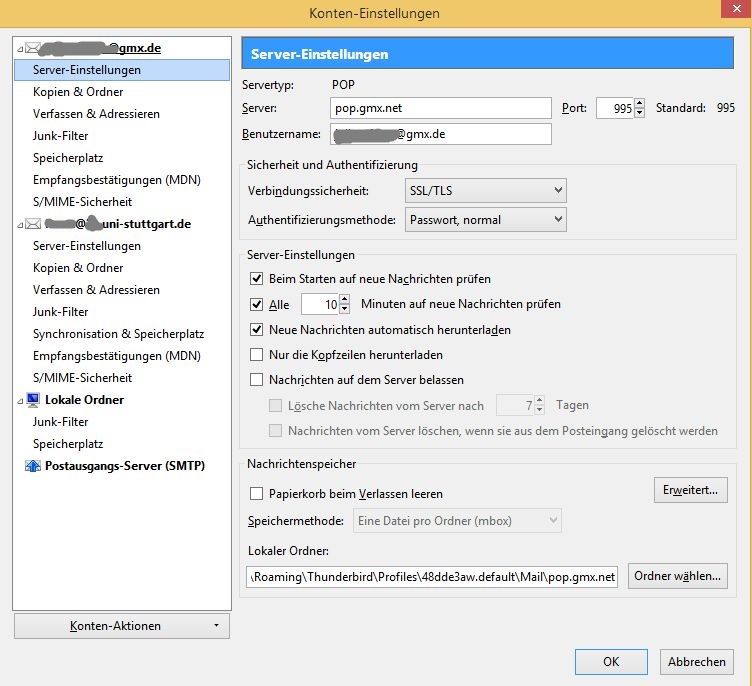Open Empfangsbestätigungen (MDN) under gmx.de
Viewport: 752px width, 686px height.
click(117, 180)
